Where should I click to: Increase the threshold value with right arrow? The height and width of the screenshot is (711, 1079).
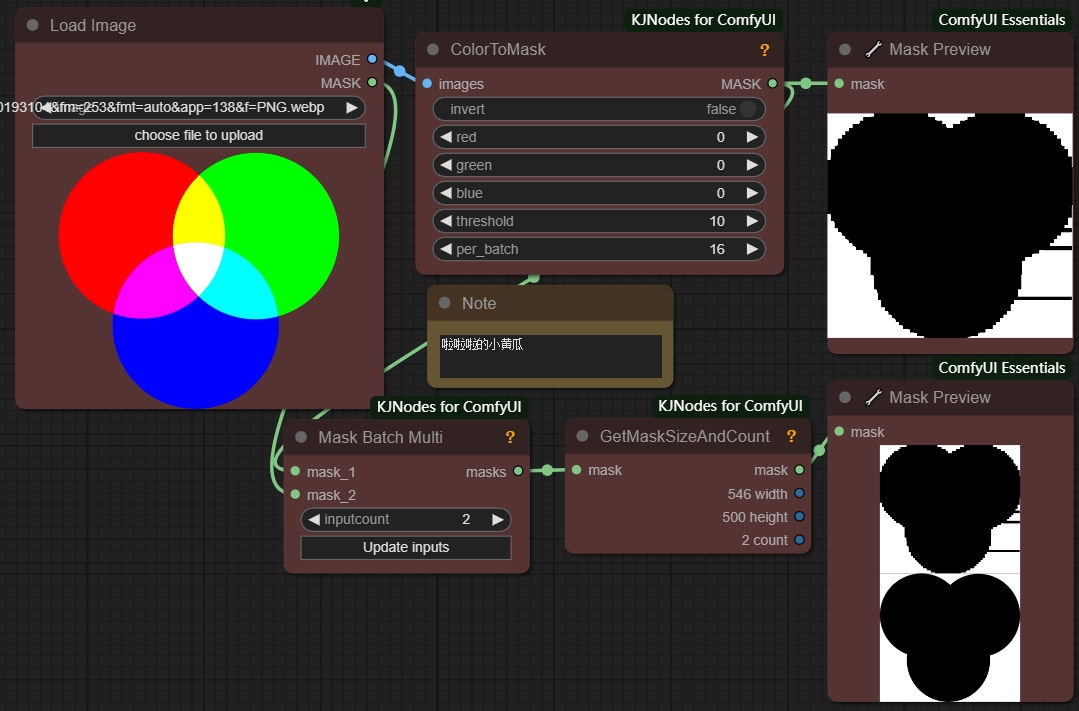click(752, 221)
